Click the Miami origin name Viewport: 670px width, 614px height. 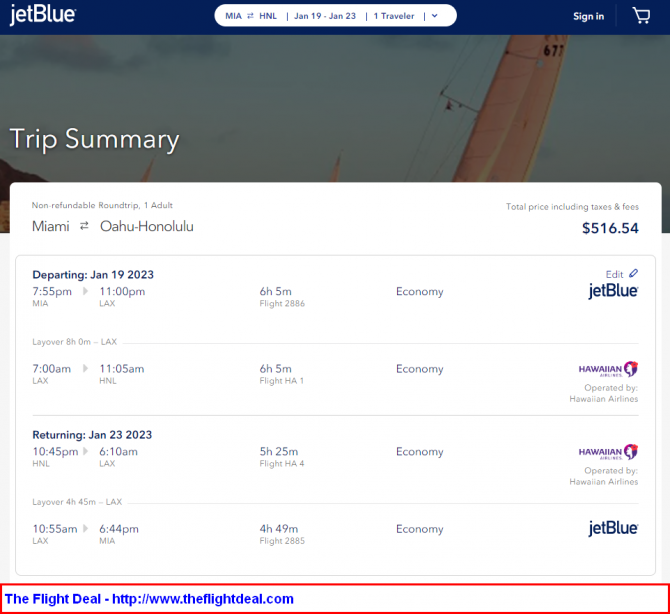(50, 226)
